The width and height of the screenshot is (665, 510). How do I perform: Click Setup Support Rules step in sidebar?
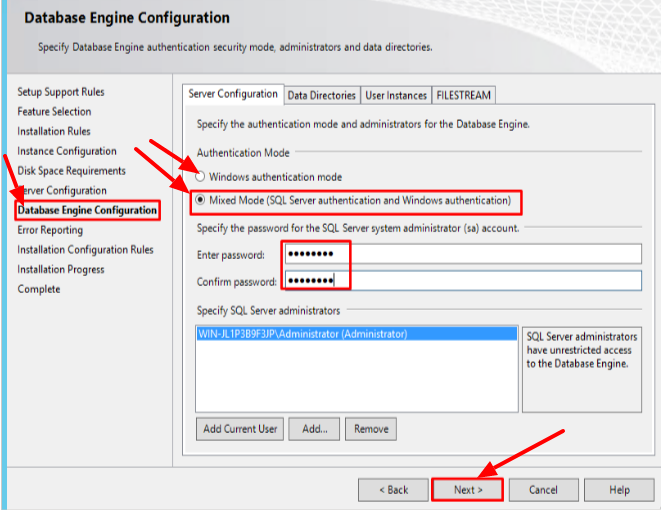(61, 92)
